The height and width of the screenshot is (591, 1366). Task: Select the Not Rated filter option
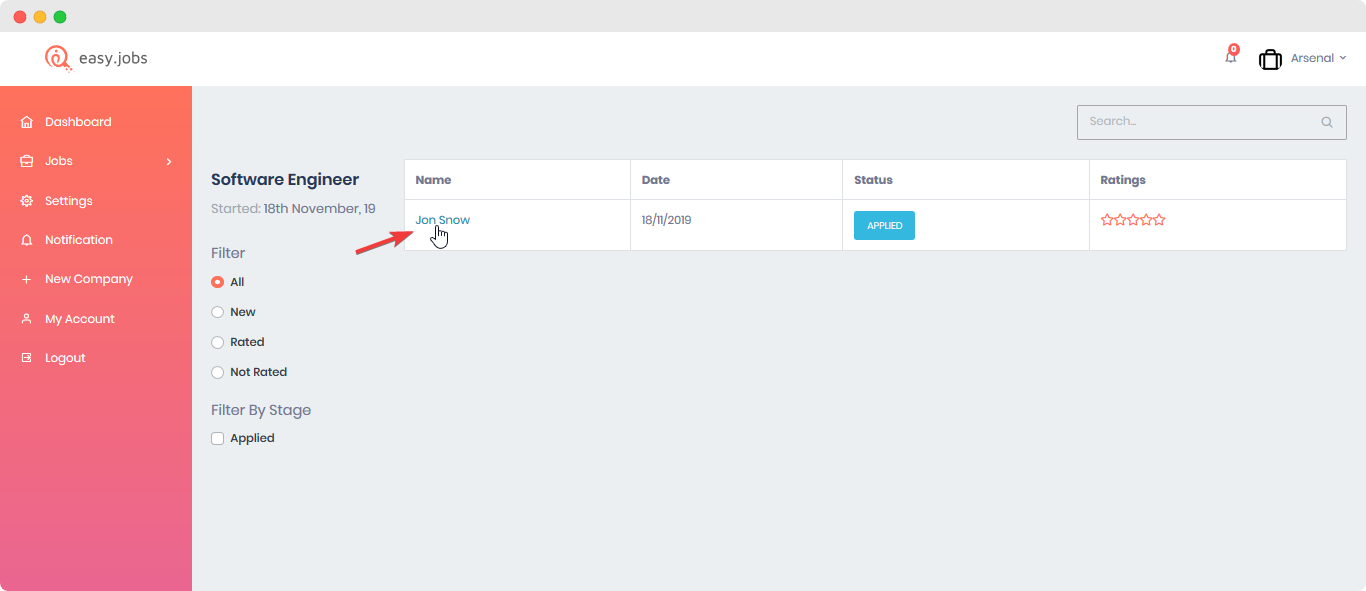(217, 372)
